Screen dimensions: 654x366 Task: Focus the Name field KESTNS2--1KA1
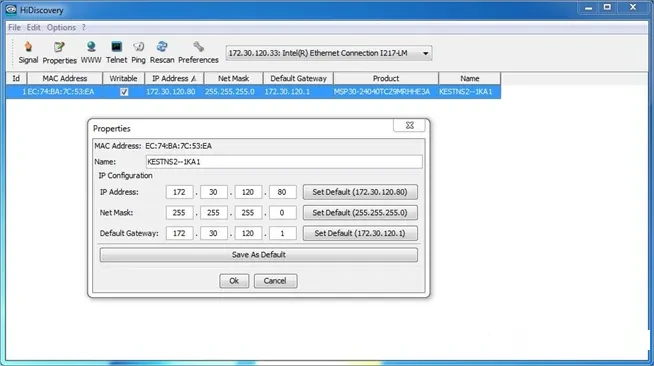[x=284, y=162]
